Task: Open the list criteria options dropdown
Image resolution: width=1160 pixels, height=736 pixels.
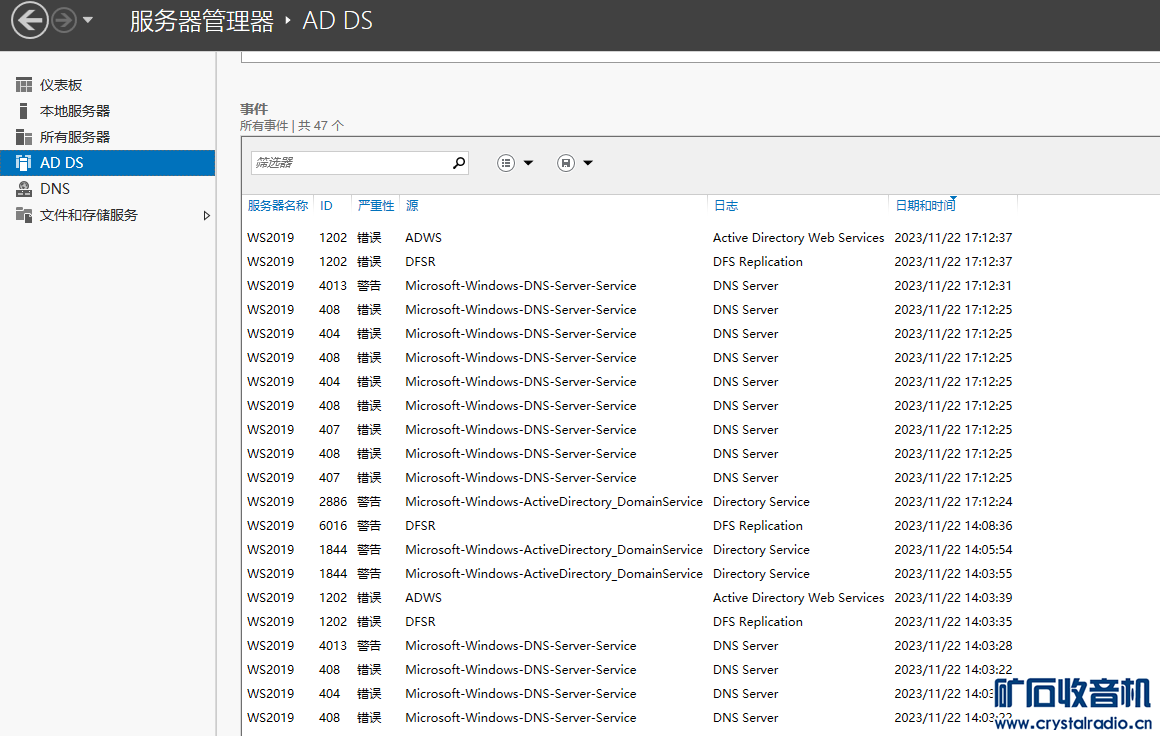Action: 515,163
